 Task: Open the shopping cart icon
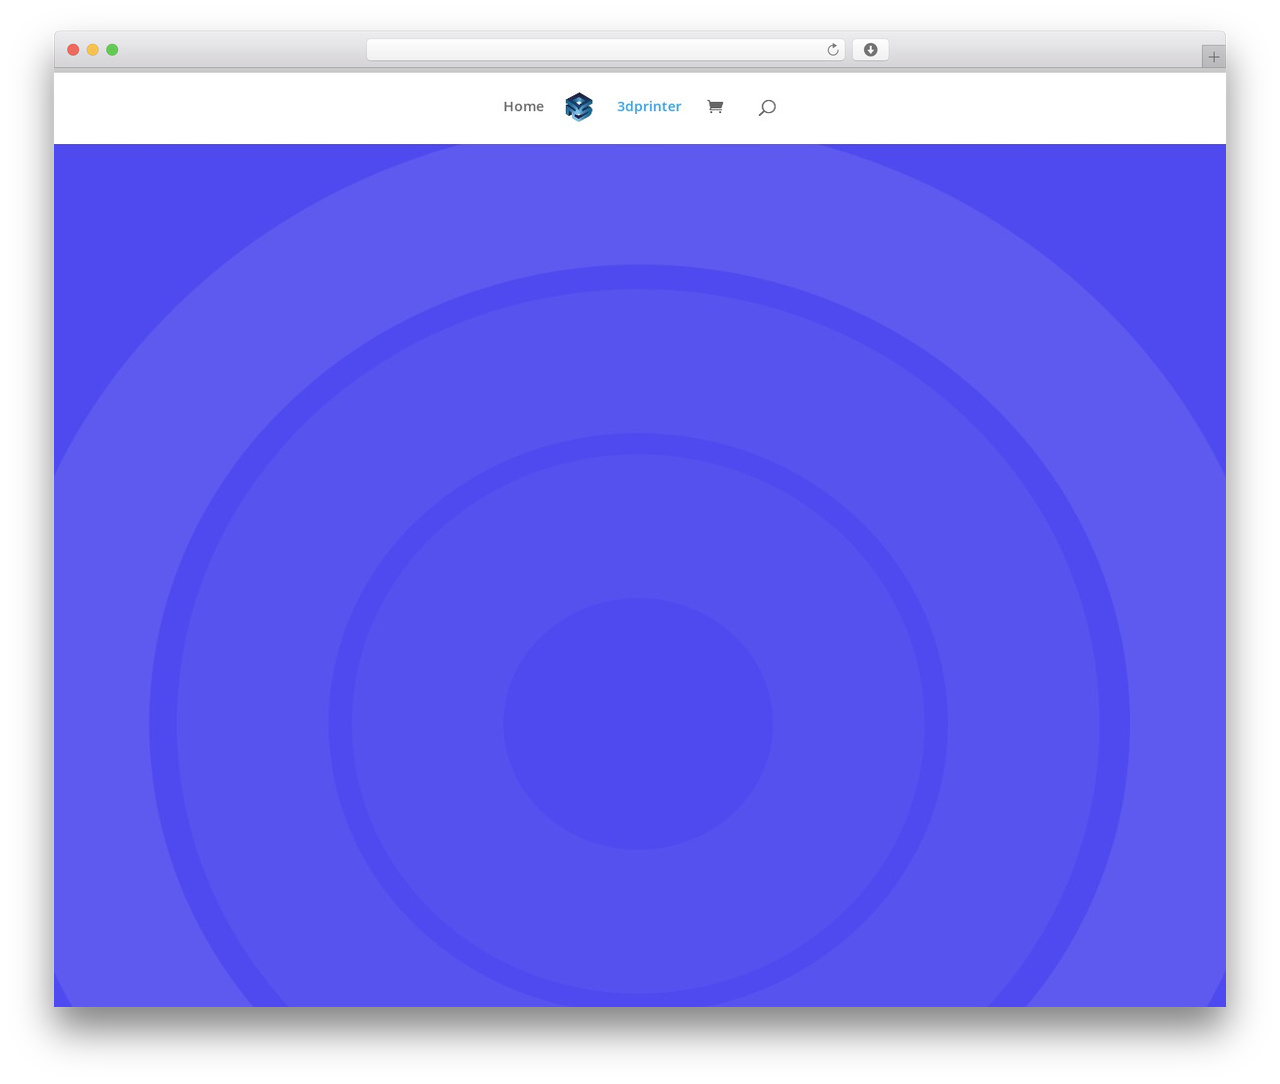pos(715,106)
